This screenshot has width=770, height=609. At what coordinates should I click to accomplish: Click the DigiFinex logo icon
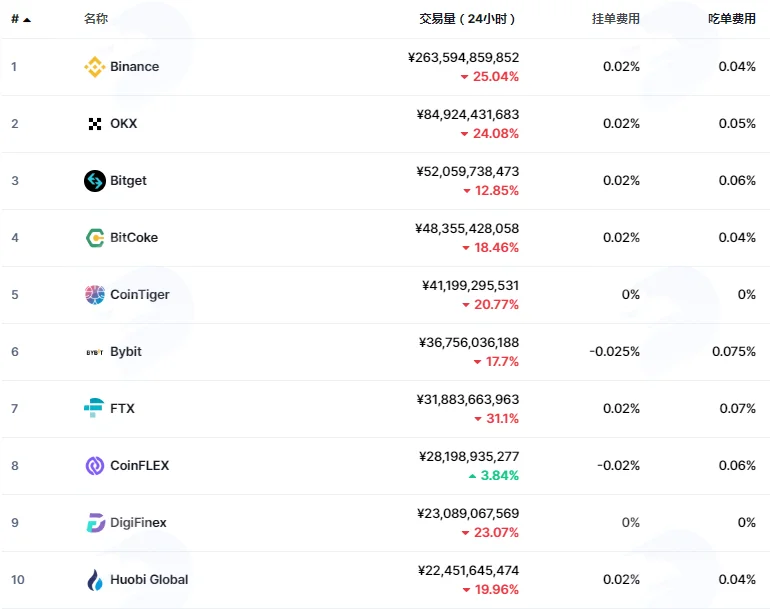point(96,523)
